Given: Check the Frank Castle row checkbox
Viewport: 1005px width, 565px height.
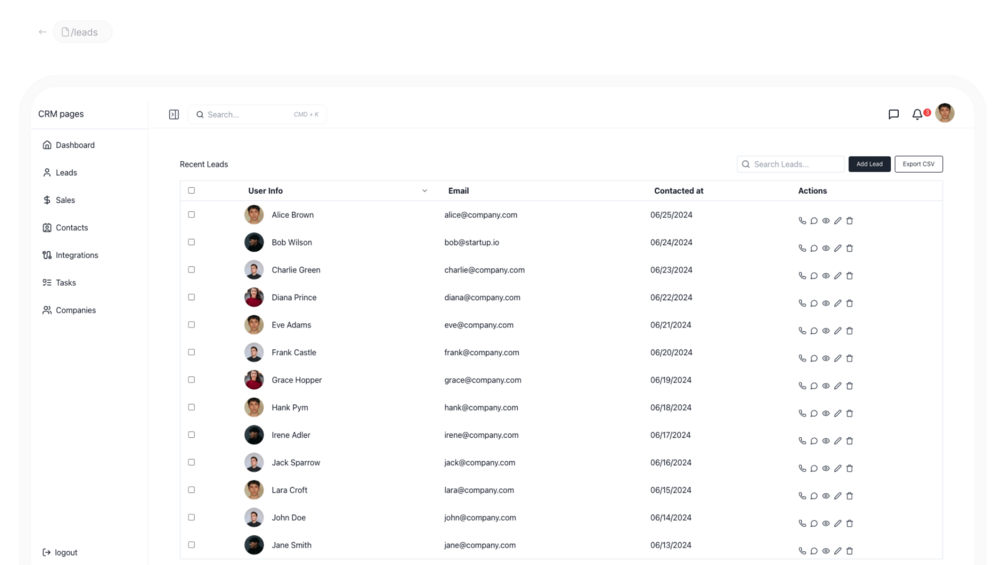Looking at the screenshot, I should (x=191, y=352).
